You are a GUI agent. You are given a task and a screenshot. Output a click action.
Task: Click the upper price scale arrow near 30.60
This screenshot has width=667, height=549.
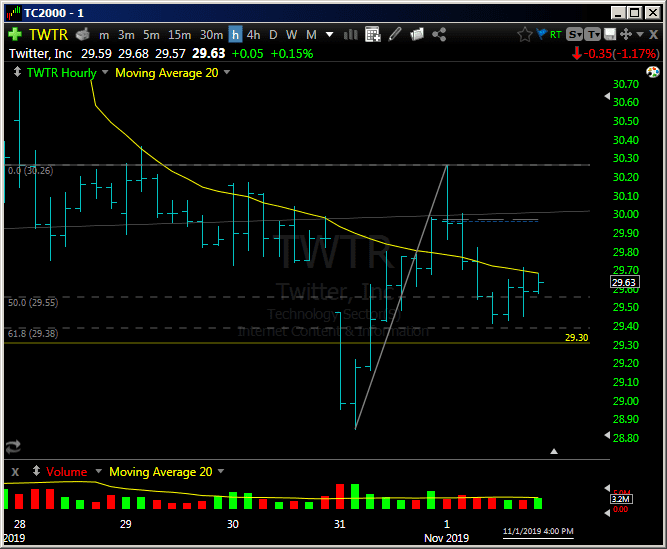click(607, 97)
